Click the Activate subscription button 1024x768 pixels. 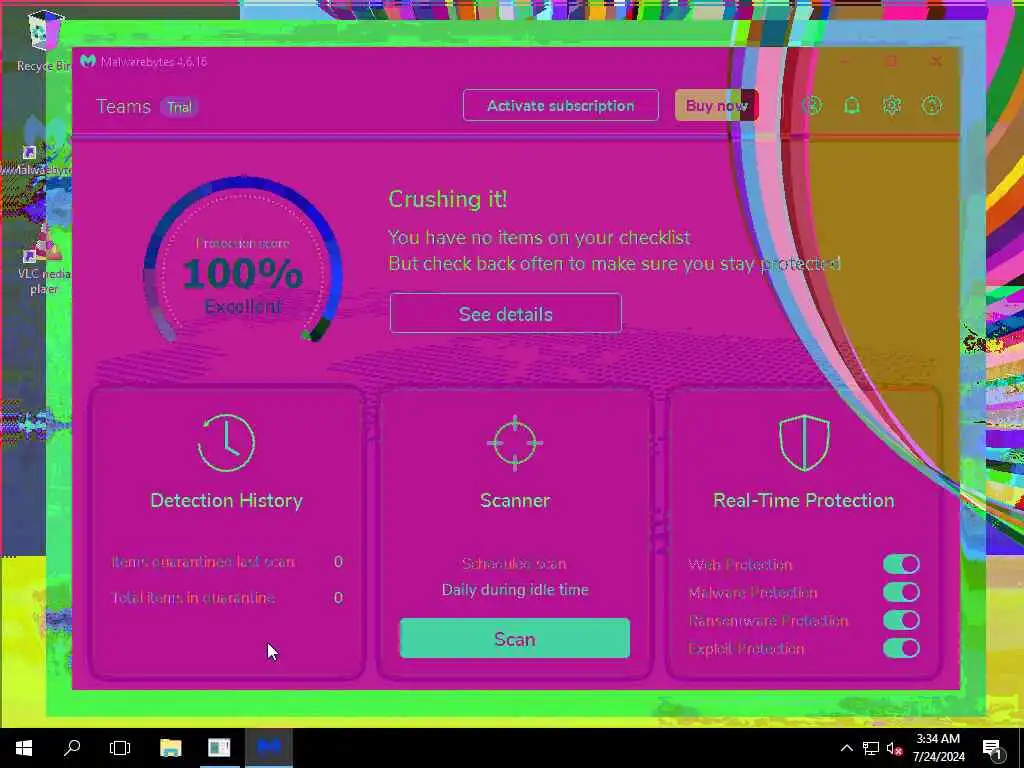[560, 106]
